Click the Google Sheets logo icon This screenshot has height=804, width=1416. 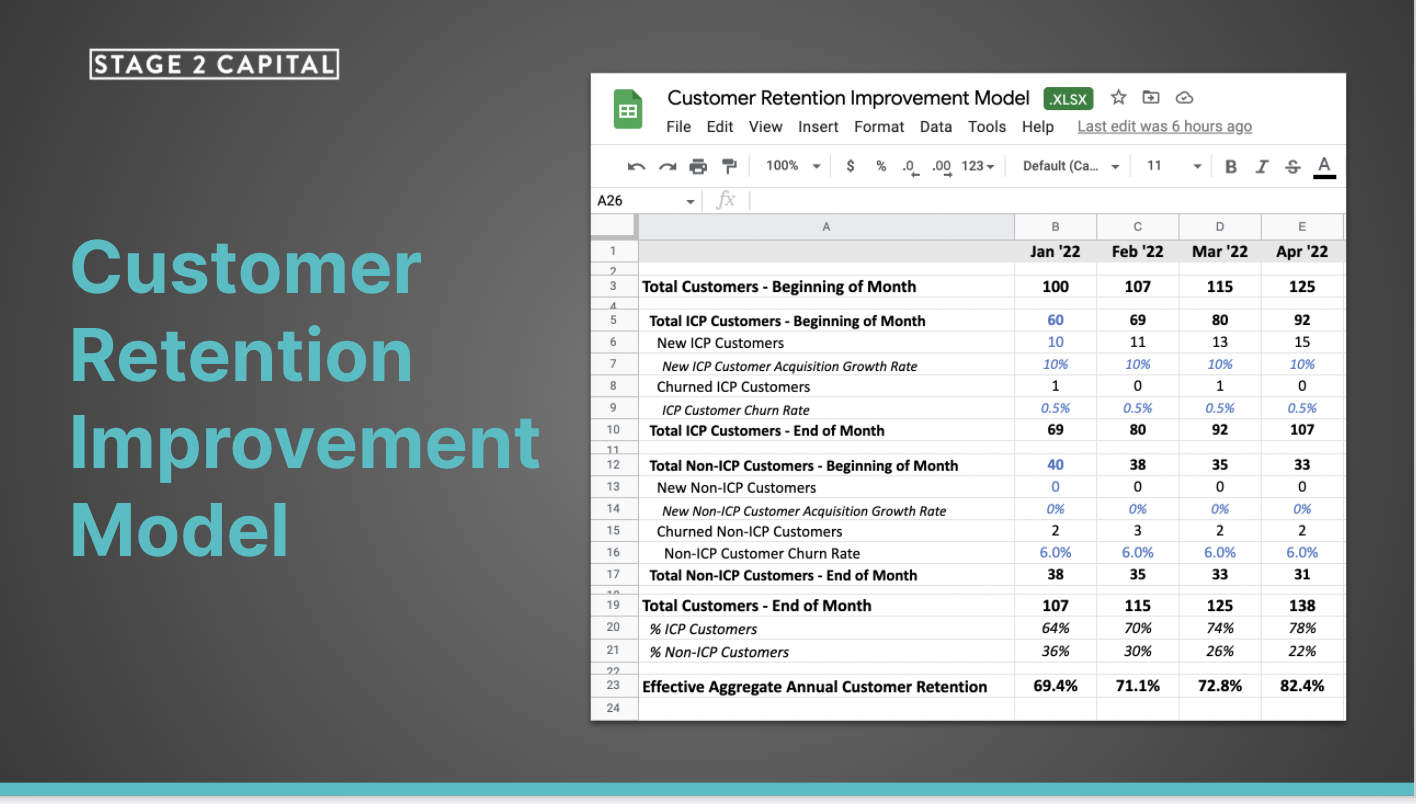tap(628, 110)
